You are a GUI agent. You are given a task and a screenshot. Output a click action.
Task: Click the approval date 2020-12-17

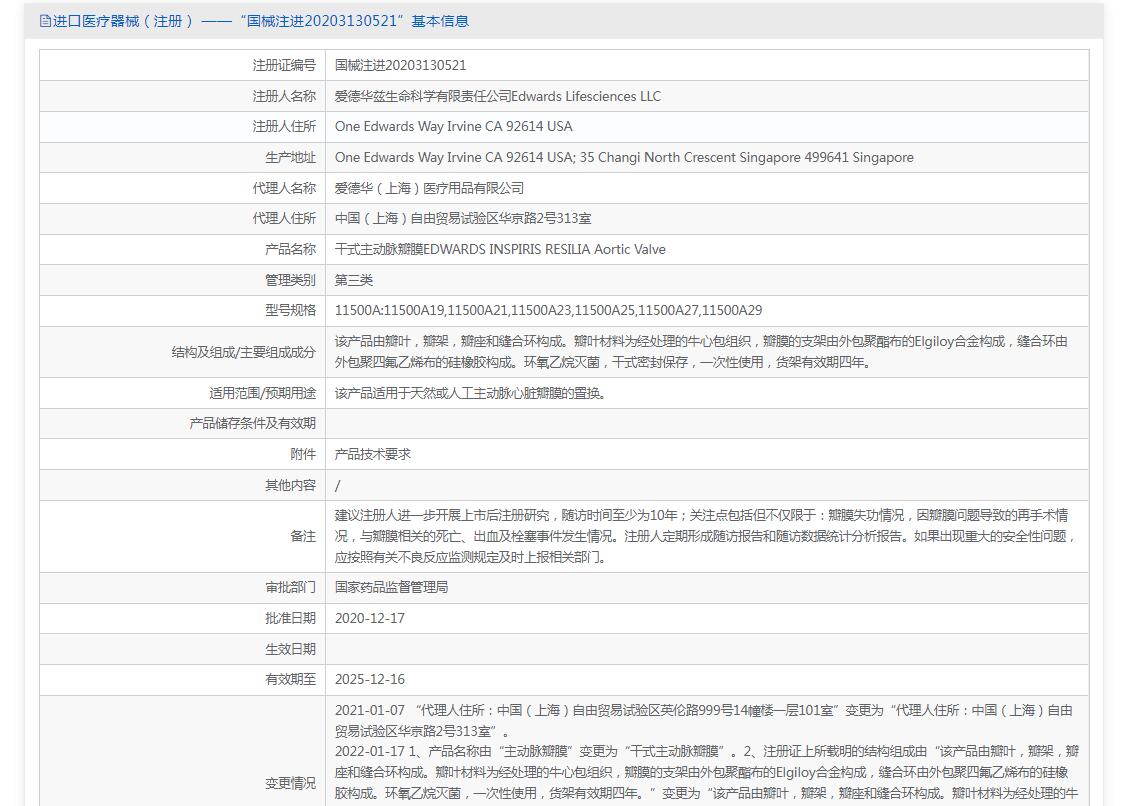pyautogui.click(x=370, y=618)
